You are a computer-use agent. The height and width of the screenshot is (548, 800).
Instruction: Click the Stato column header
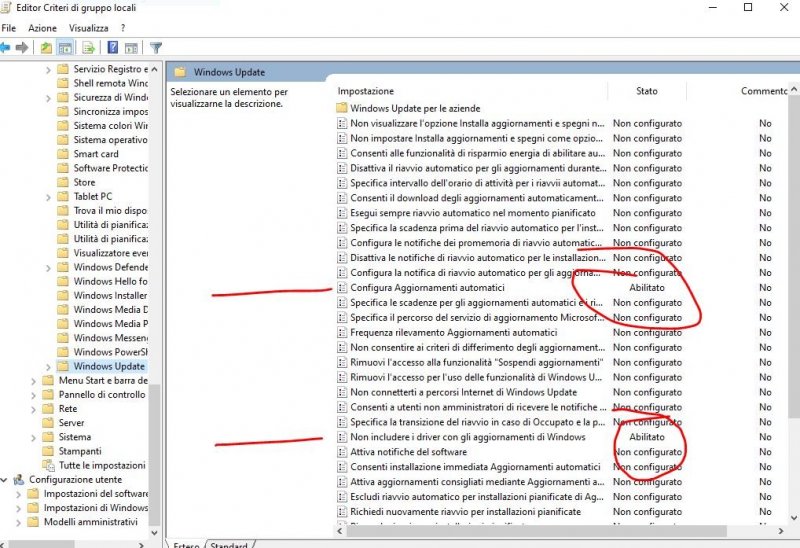point(647,91)
